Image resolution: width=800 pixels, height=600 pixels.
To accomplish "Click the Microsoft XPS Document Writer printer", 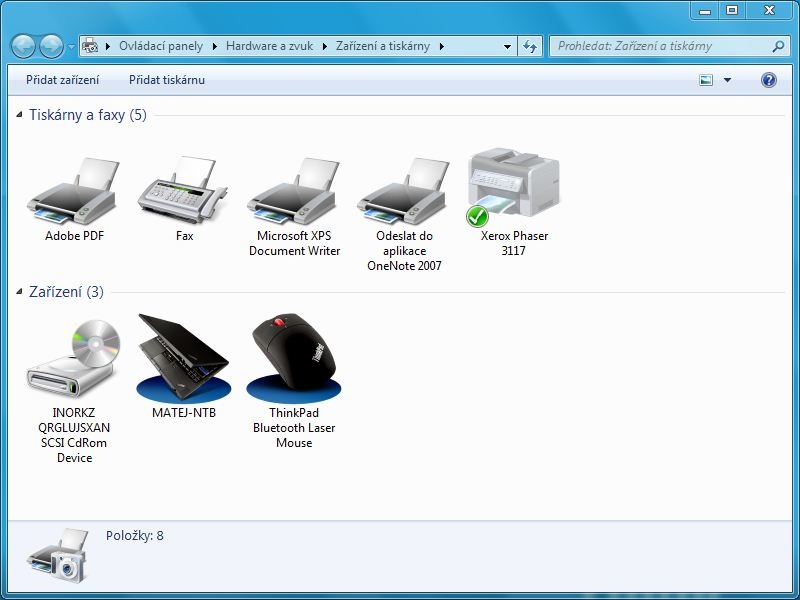I will (x=294, y=191).
